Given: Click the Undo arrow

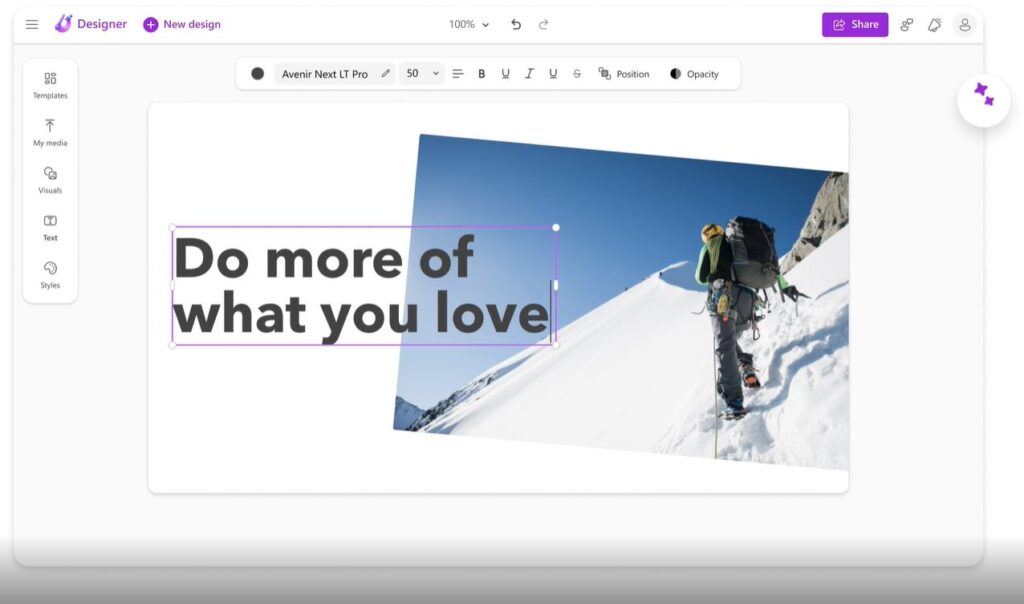Looking at the screenshot, I should pos(516,24).
